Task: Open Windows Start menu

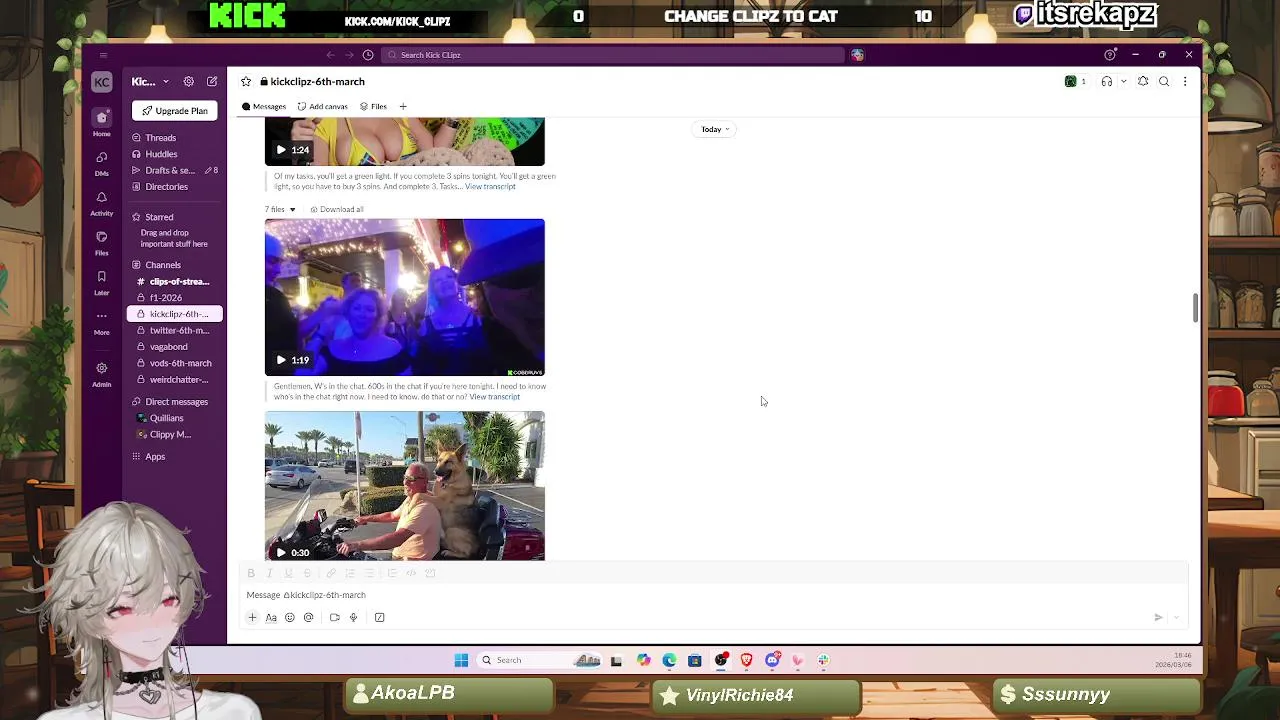Action: coord(461,660)
